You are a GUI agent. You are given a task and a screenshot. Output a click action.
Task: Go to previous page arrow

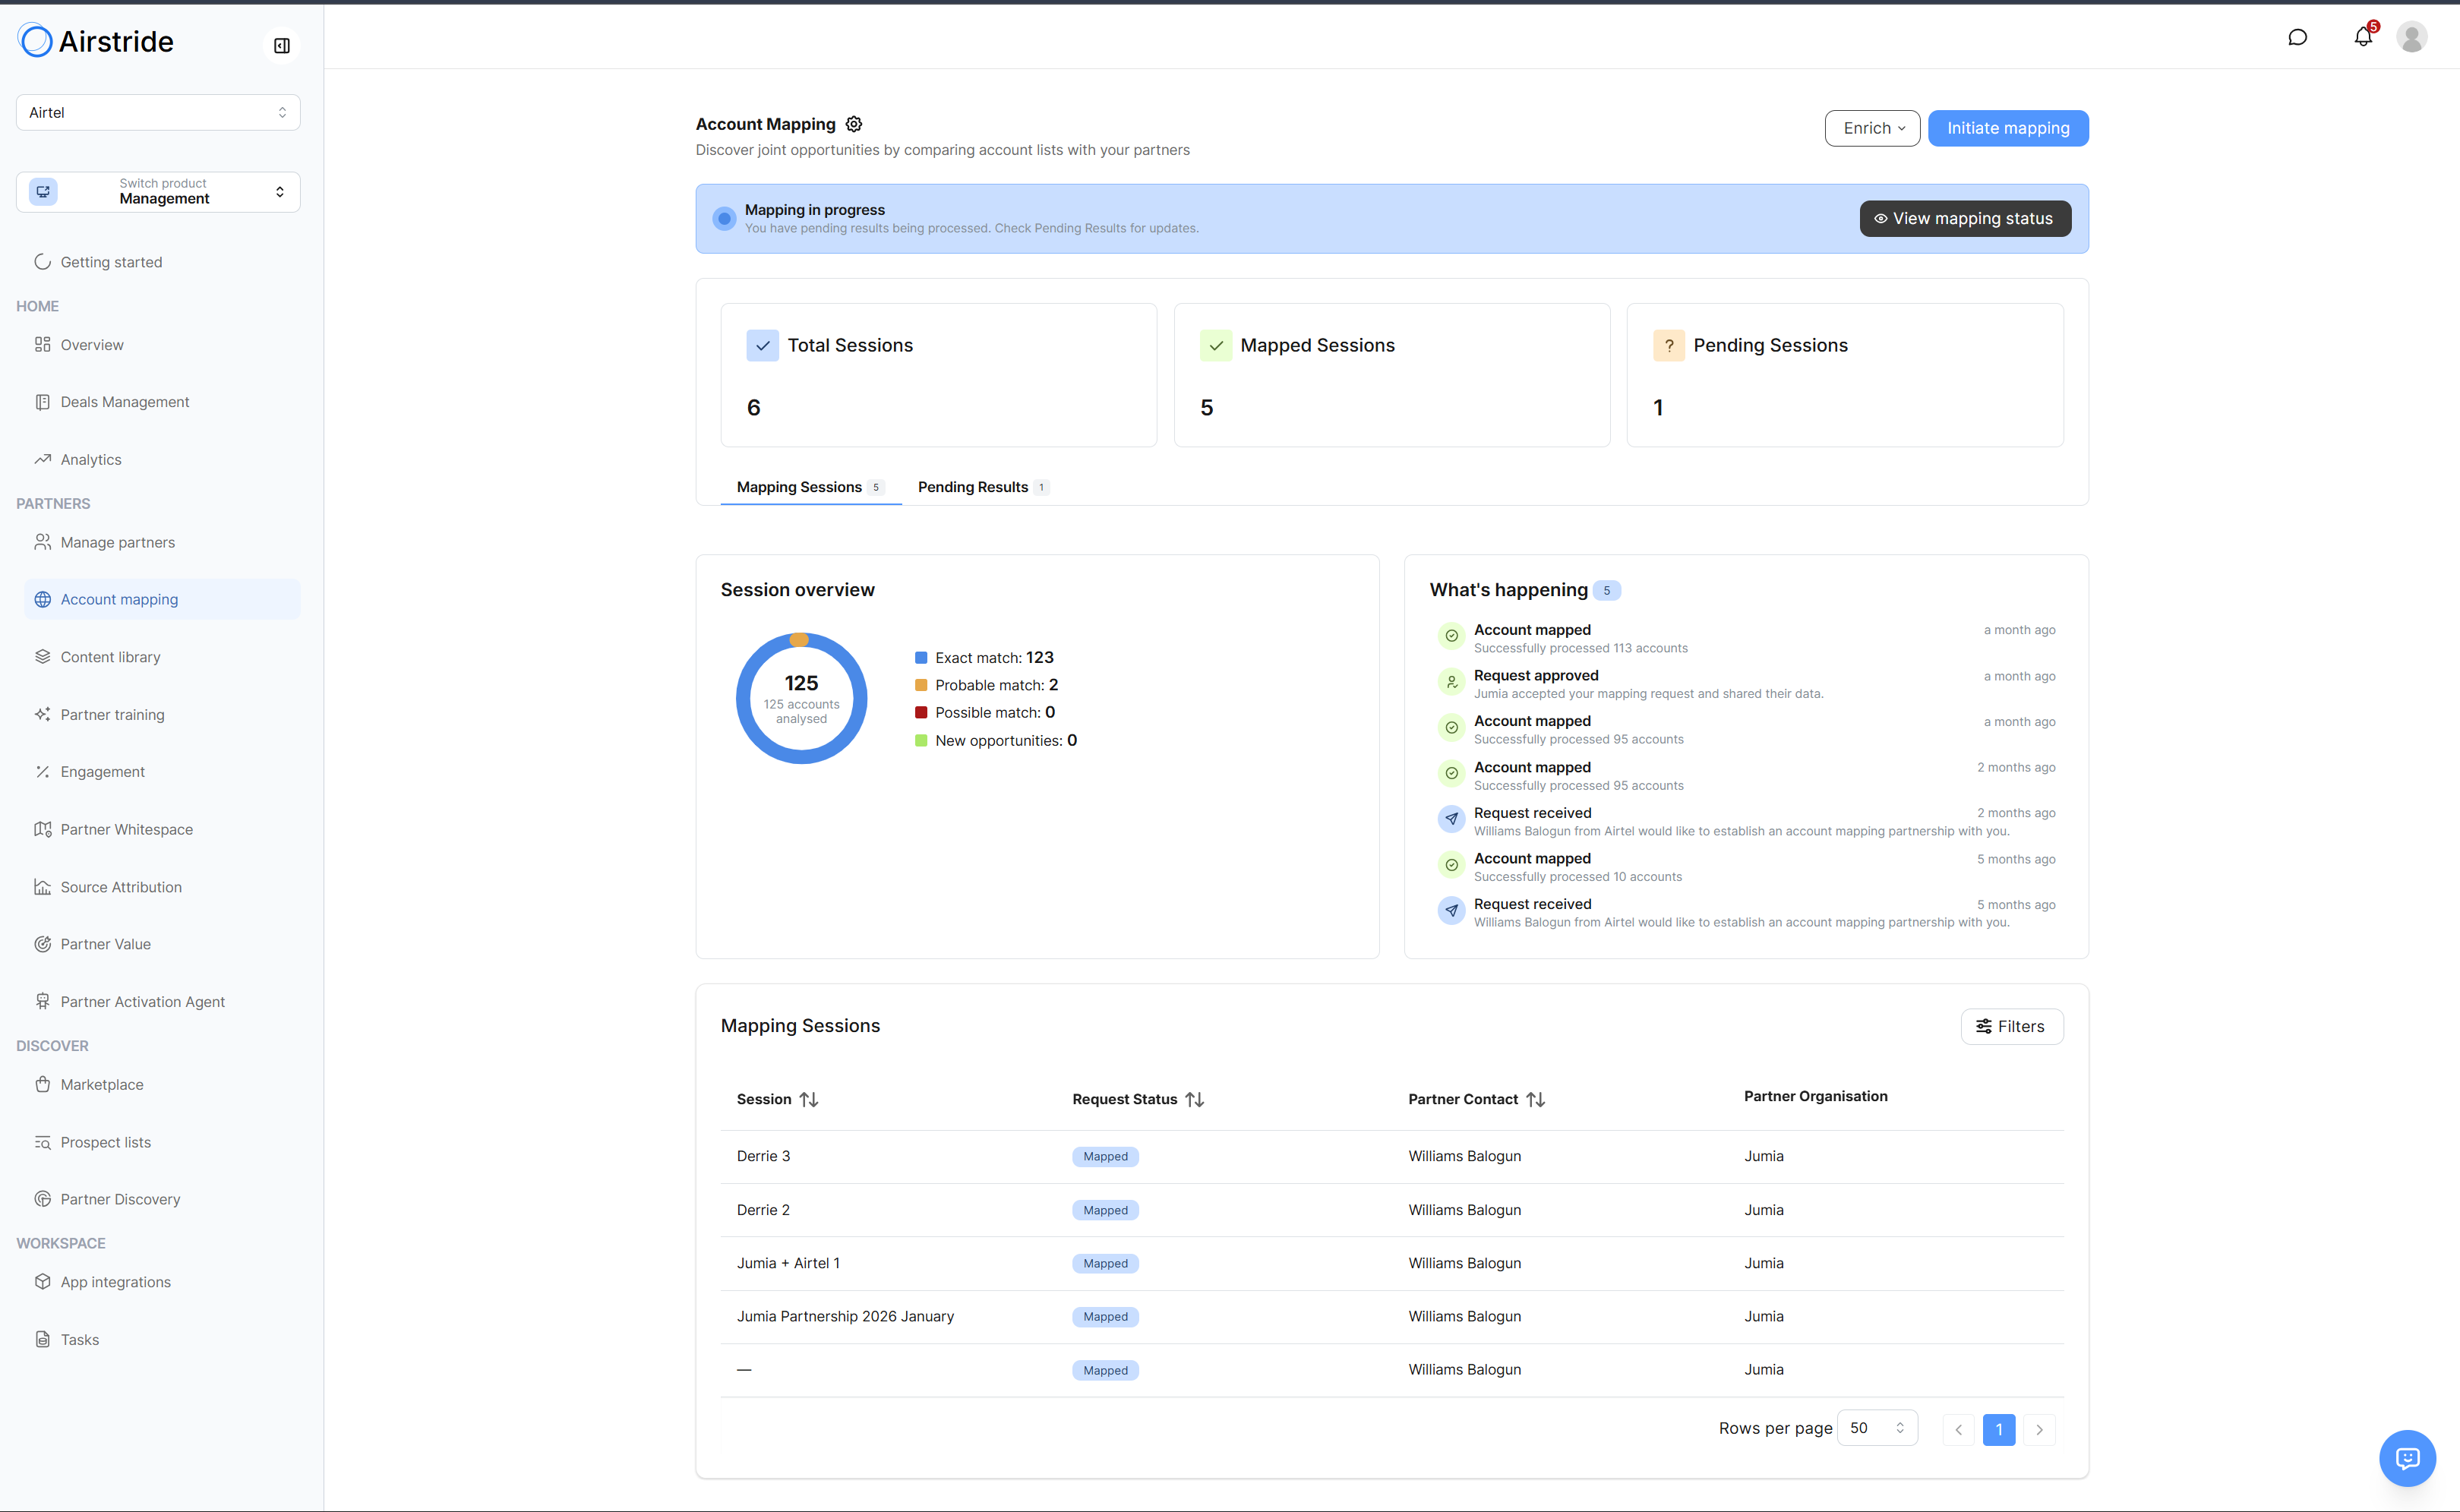pos(1958,1430)
